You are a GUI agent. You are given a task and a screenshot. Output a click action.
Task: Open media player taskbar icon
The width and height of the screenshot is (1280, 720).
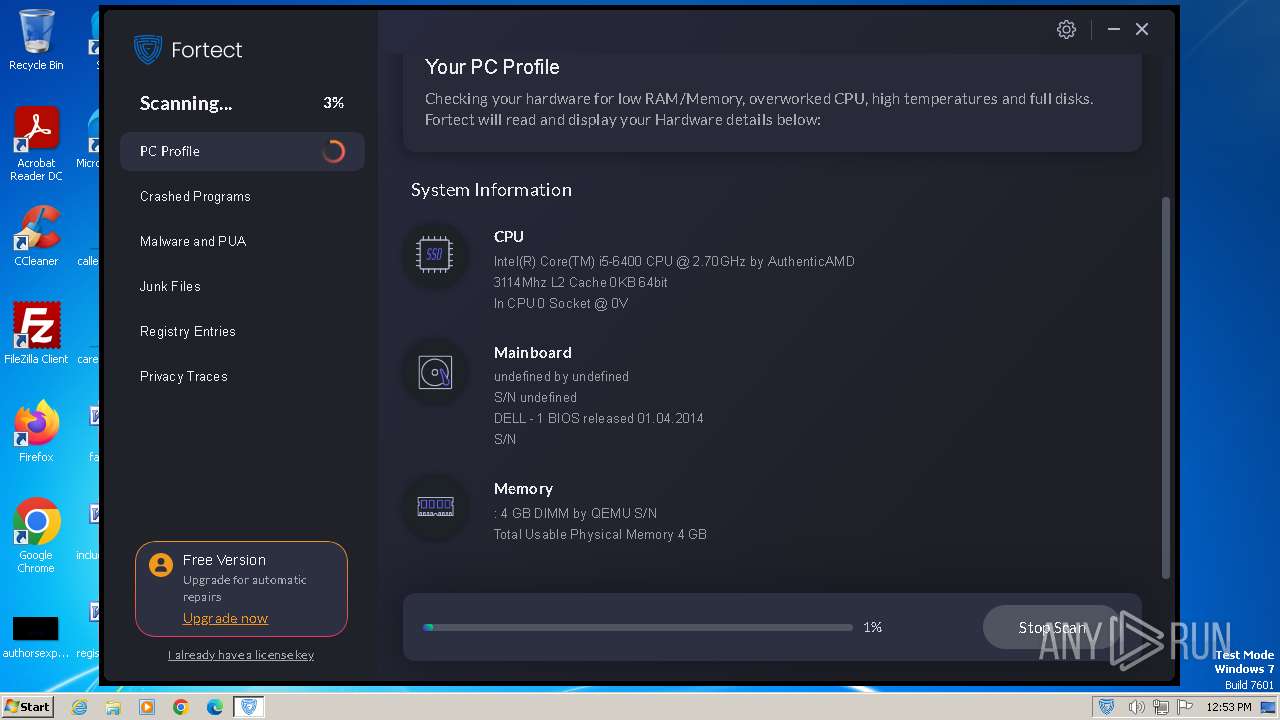[x=147, y=707]
